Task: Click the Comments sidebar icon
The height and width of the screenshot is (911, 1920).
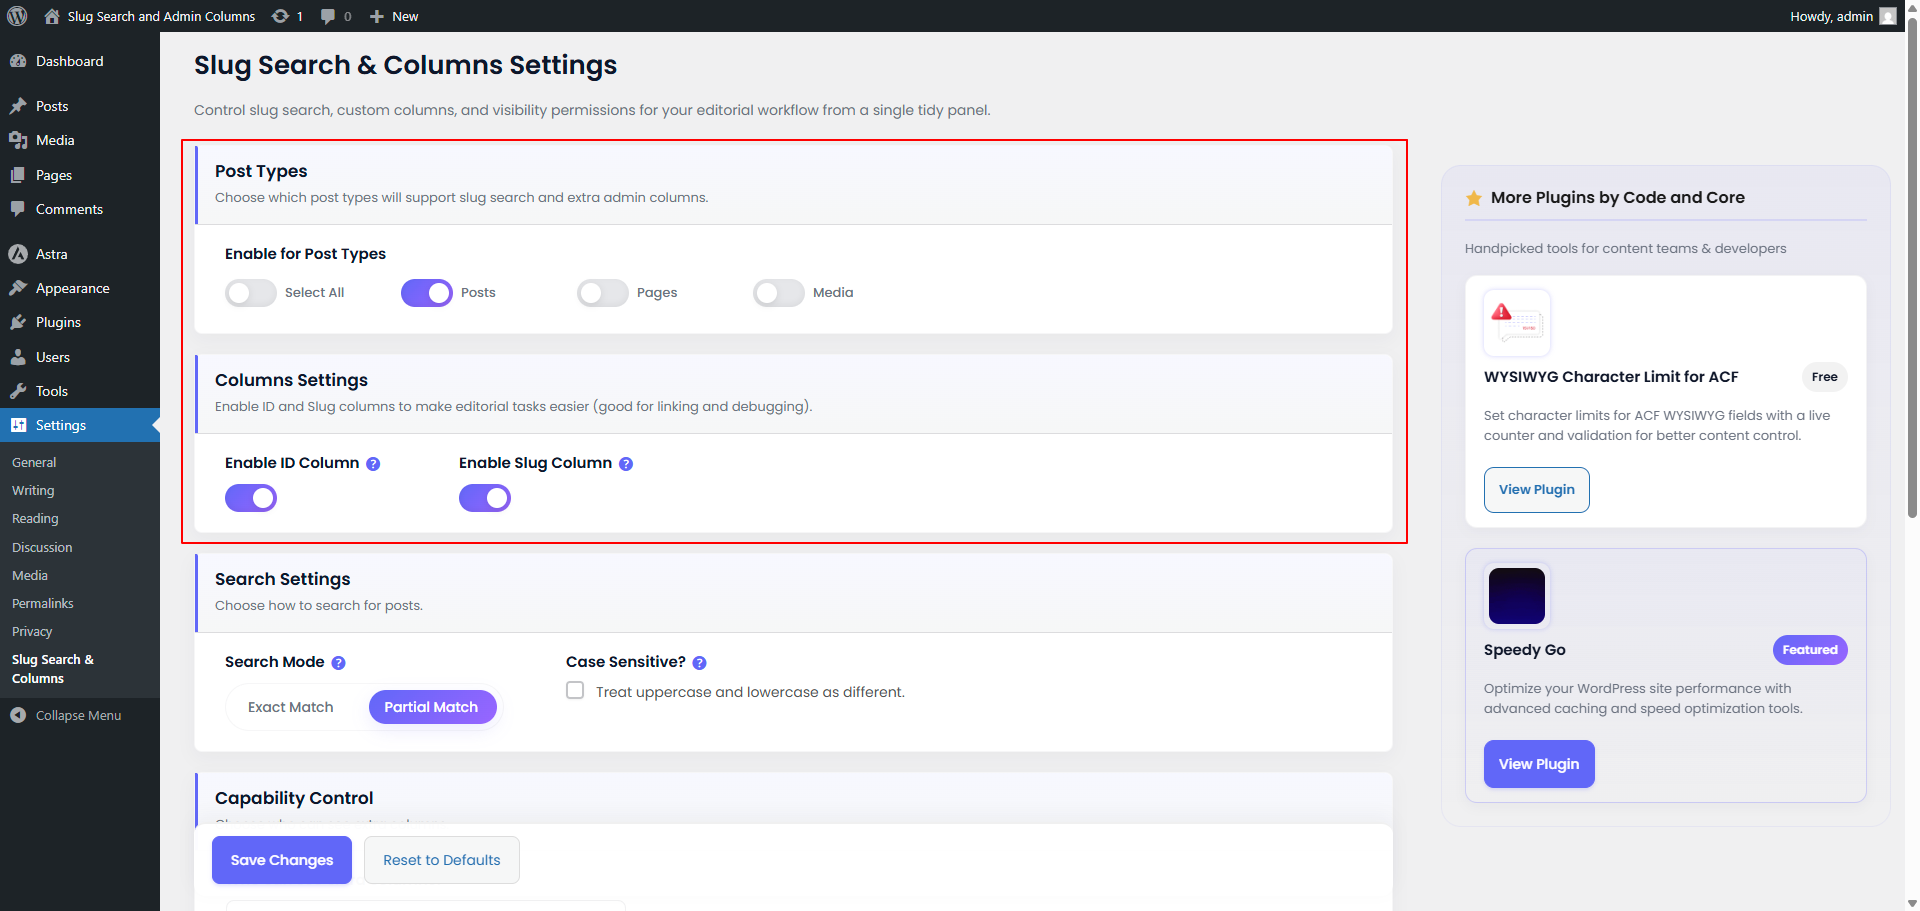Action: 21,209
